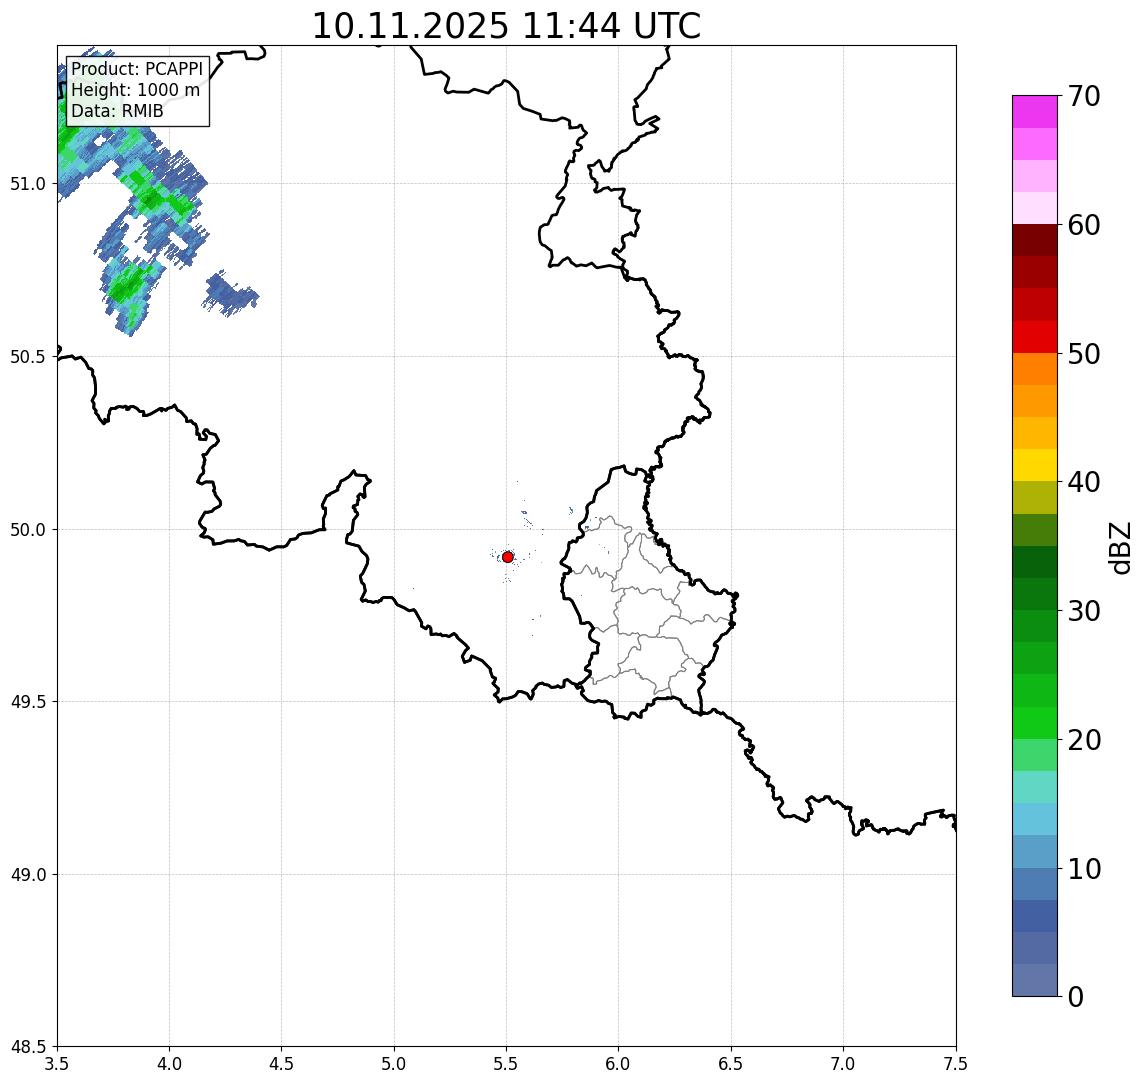Screen dimensions: 1145x1084
Task: Click the colorbar tick label "60"
Action: click(1084, 225)
